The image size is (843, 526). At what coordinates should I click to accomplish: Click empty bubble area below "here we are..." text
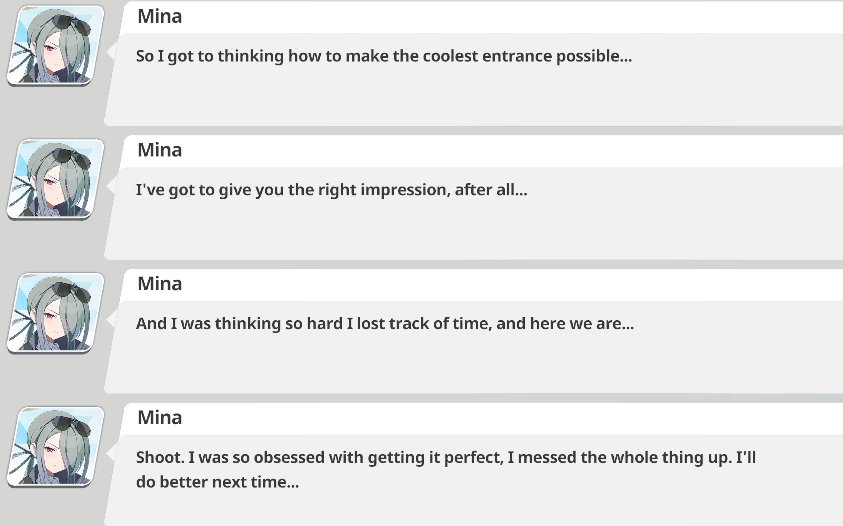pyautogui.click(x=470, y=366)
